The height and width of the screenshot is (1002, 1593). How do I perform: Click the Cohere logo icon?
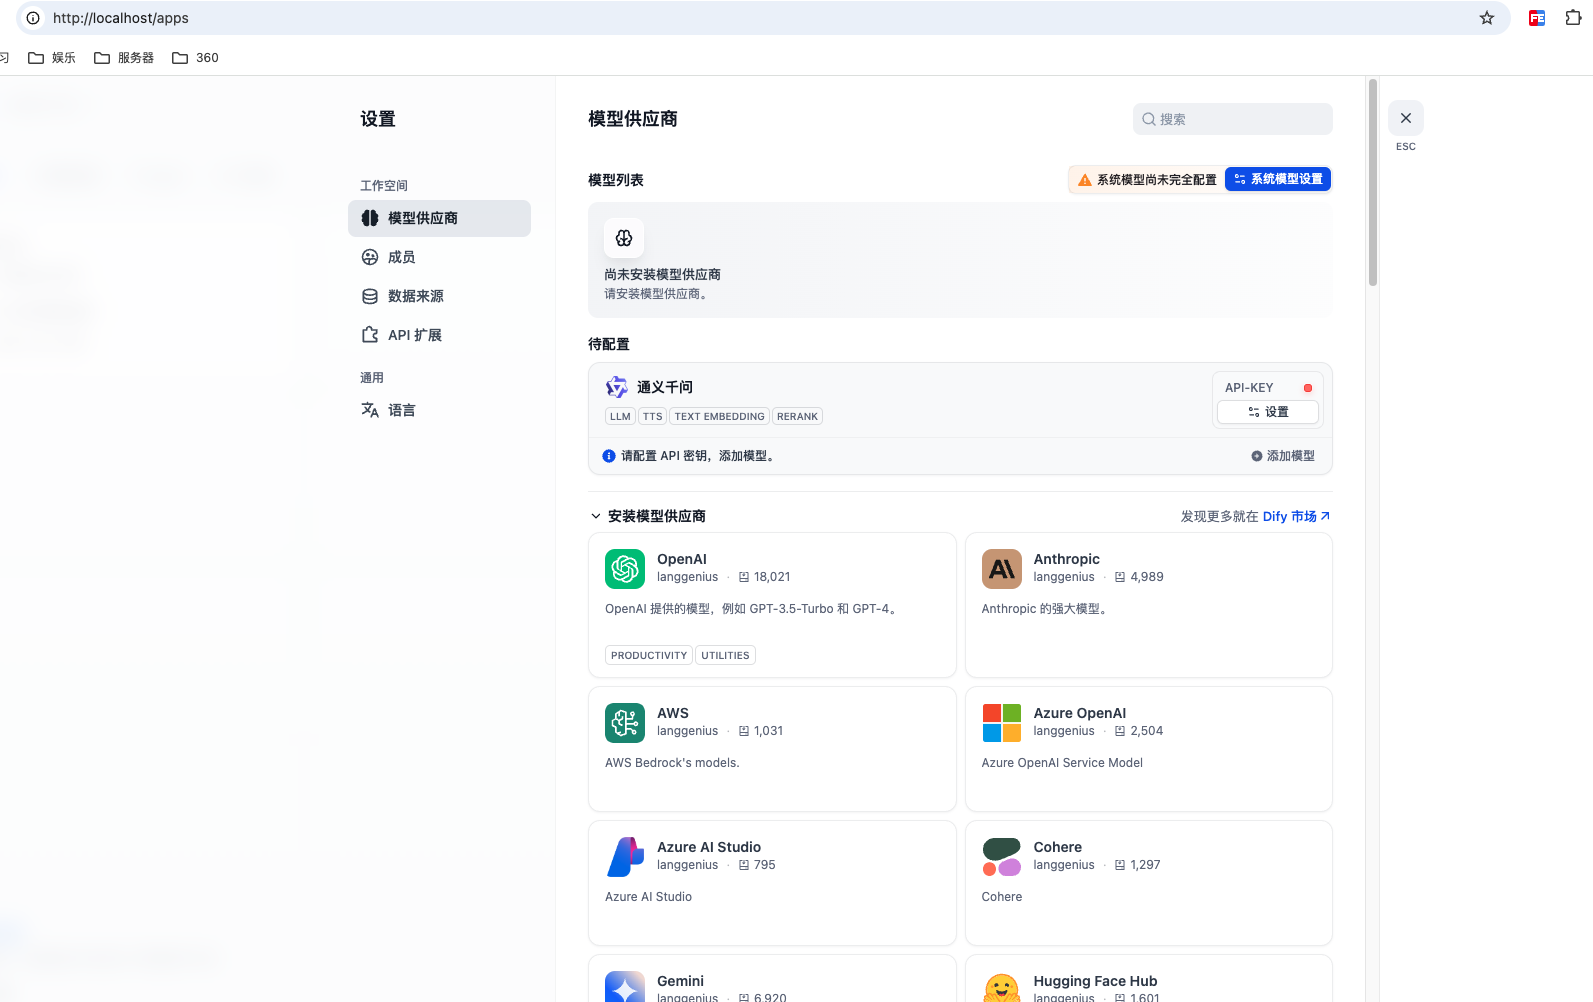click(x=1002, y=857)
